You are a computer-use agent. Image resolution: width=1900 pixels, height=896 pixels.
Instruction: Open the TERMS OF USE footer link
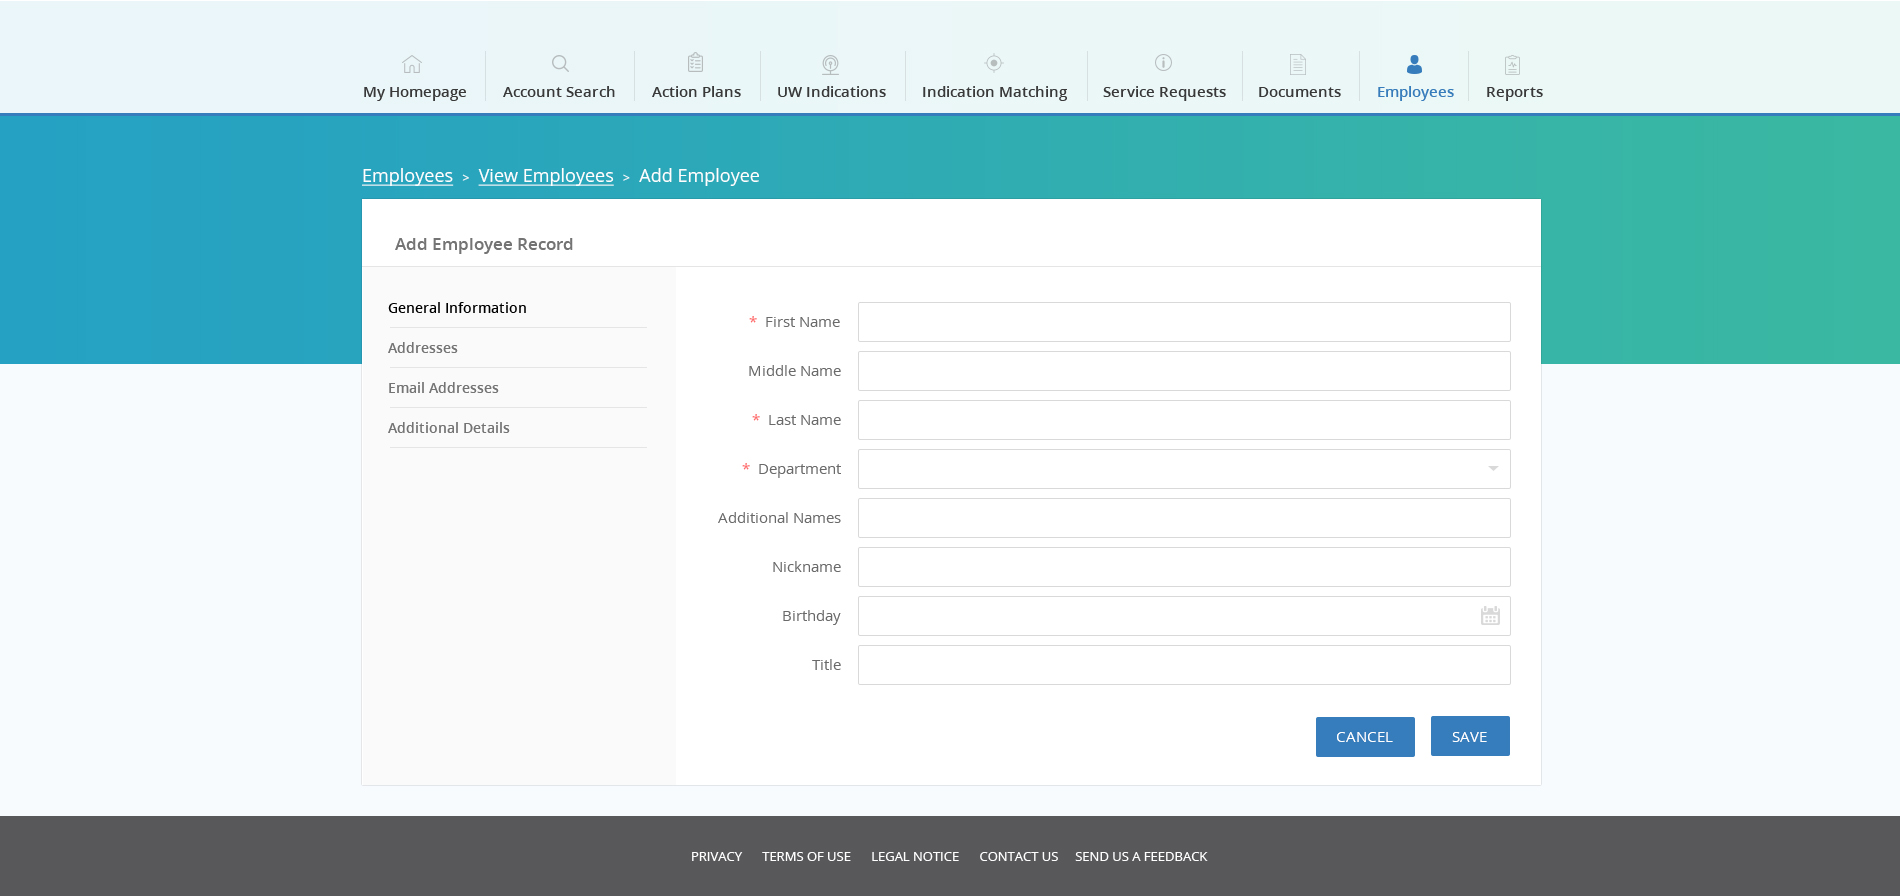[806, 857]
